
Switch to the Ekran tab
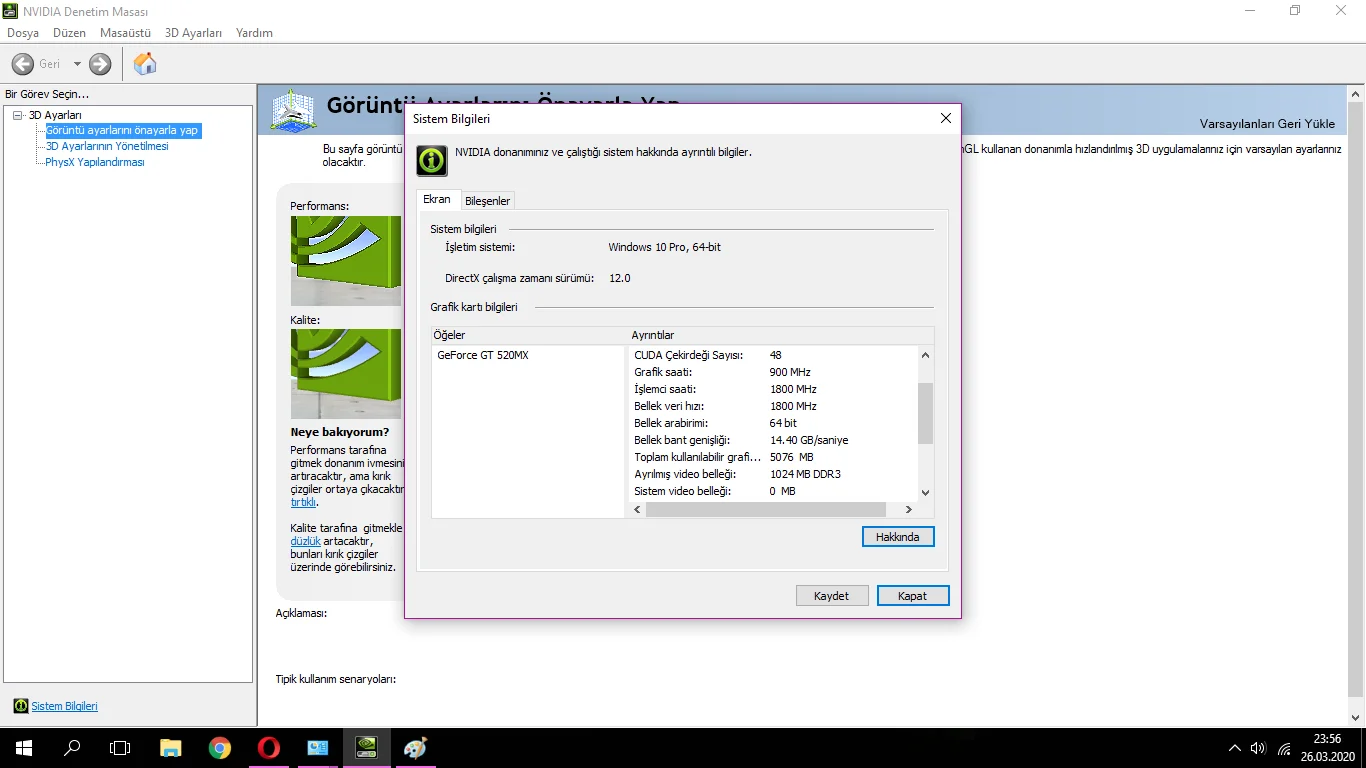(437, 200)
